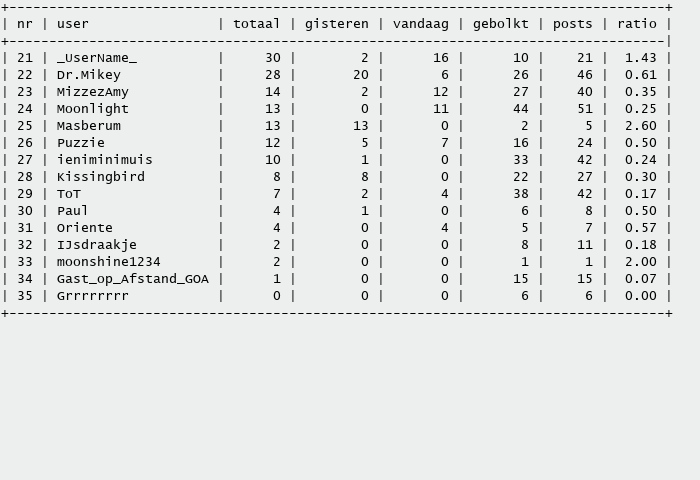Click the ratio value 2.60 for Masberum
Viewport: 700px width, 480px height.
click(640, 126)
